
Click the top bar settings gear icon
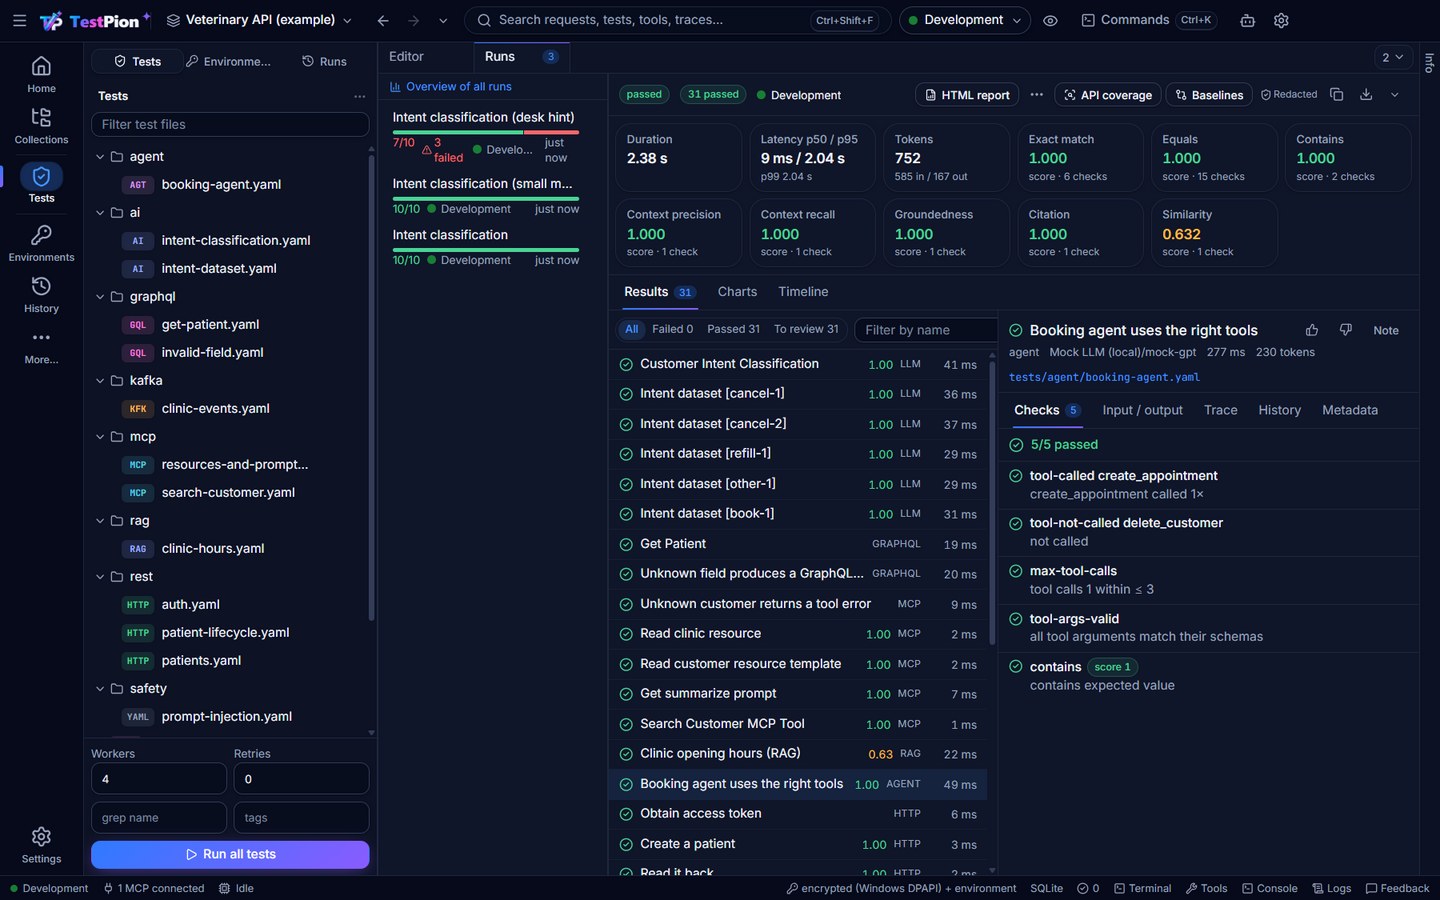[x=1281, y=20]
